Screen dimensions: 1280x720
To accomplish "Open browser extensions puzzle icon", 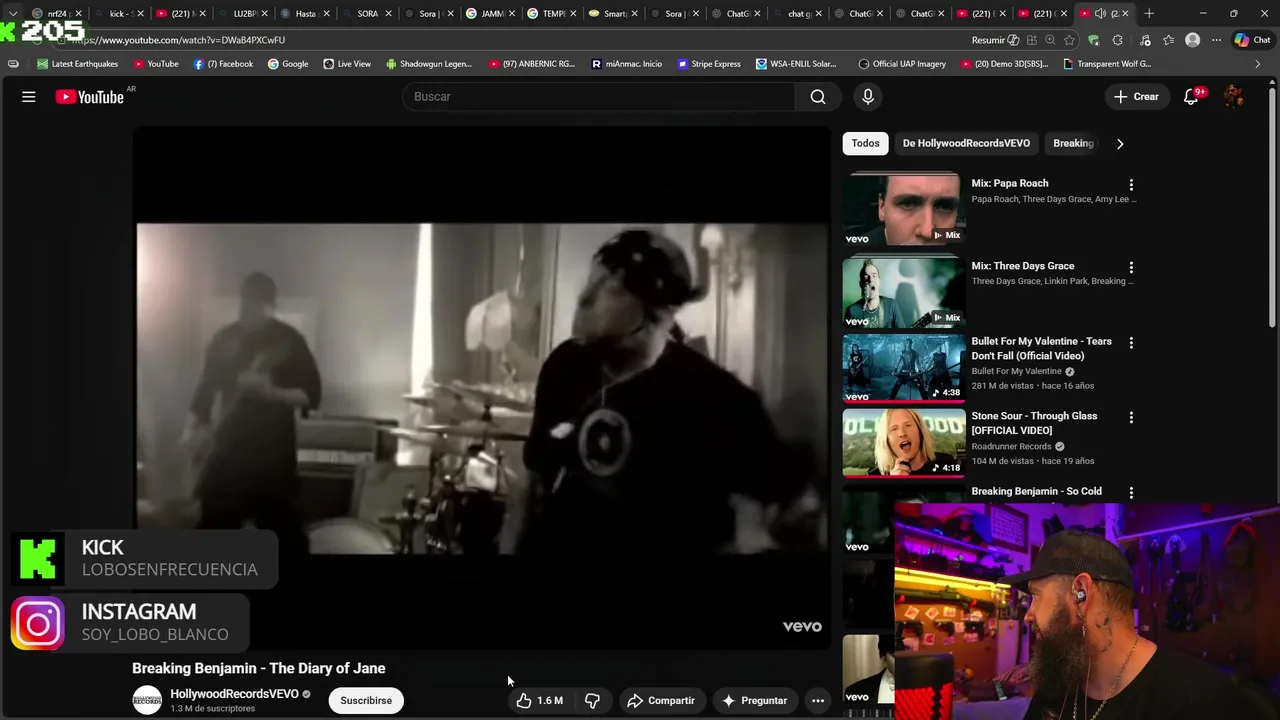I will click(1118, 40).
